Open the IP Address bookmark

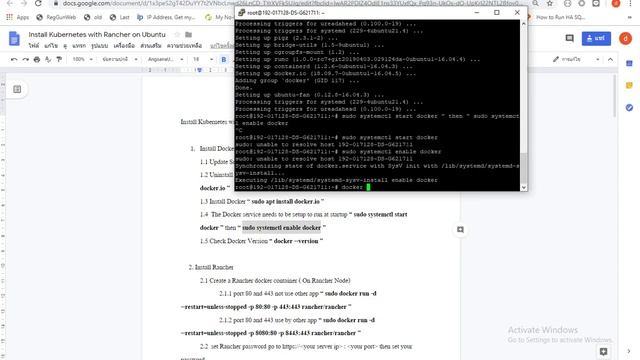(x=166, y=17)
